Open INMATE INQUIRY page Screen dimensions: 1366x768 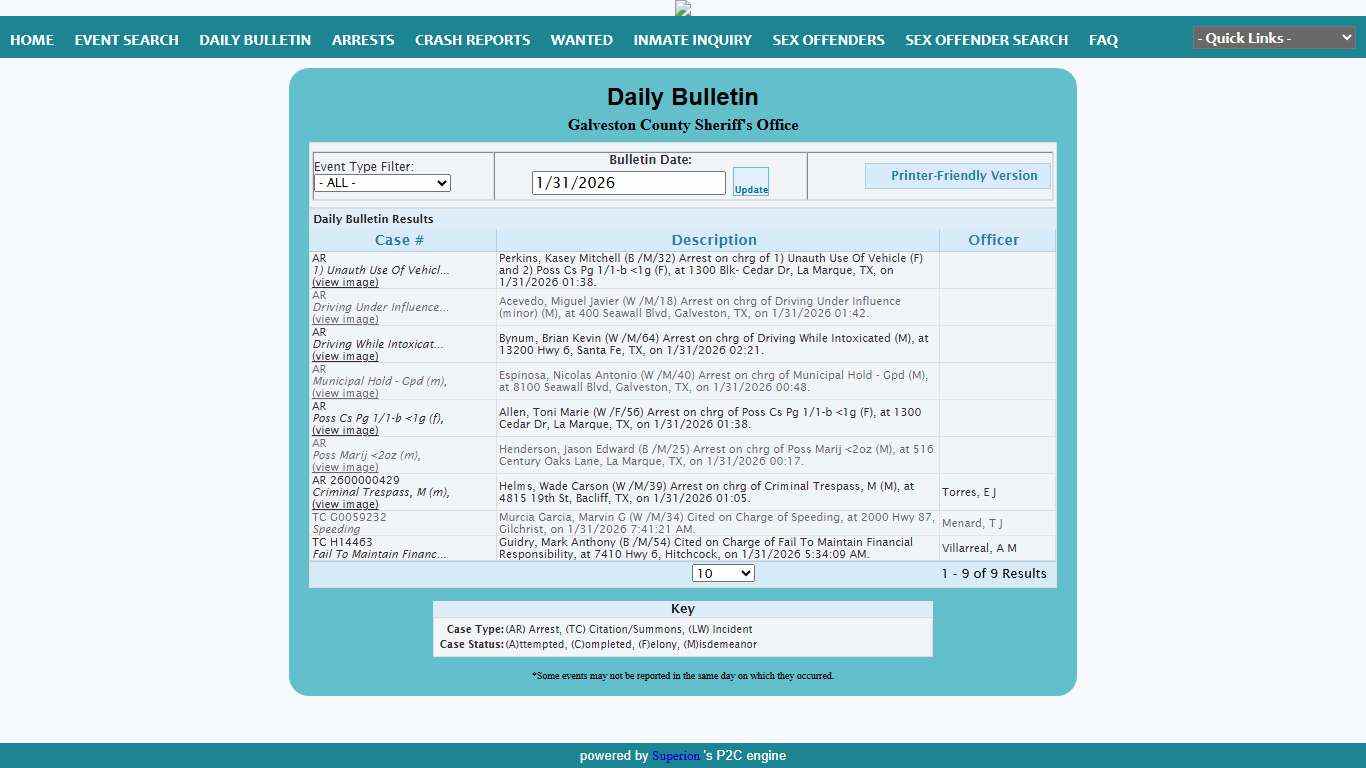pos(692,40)
